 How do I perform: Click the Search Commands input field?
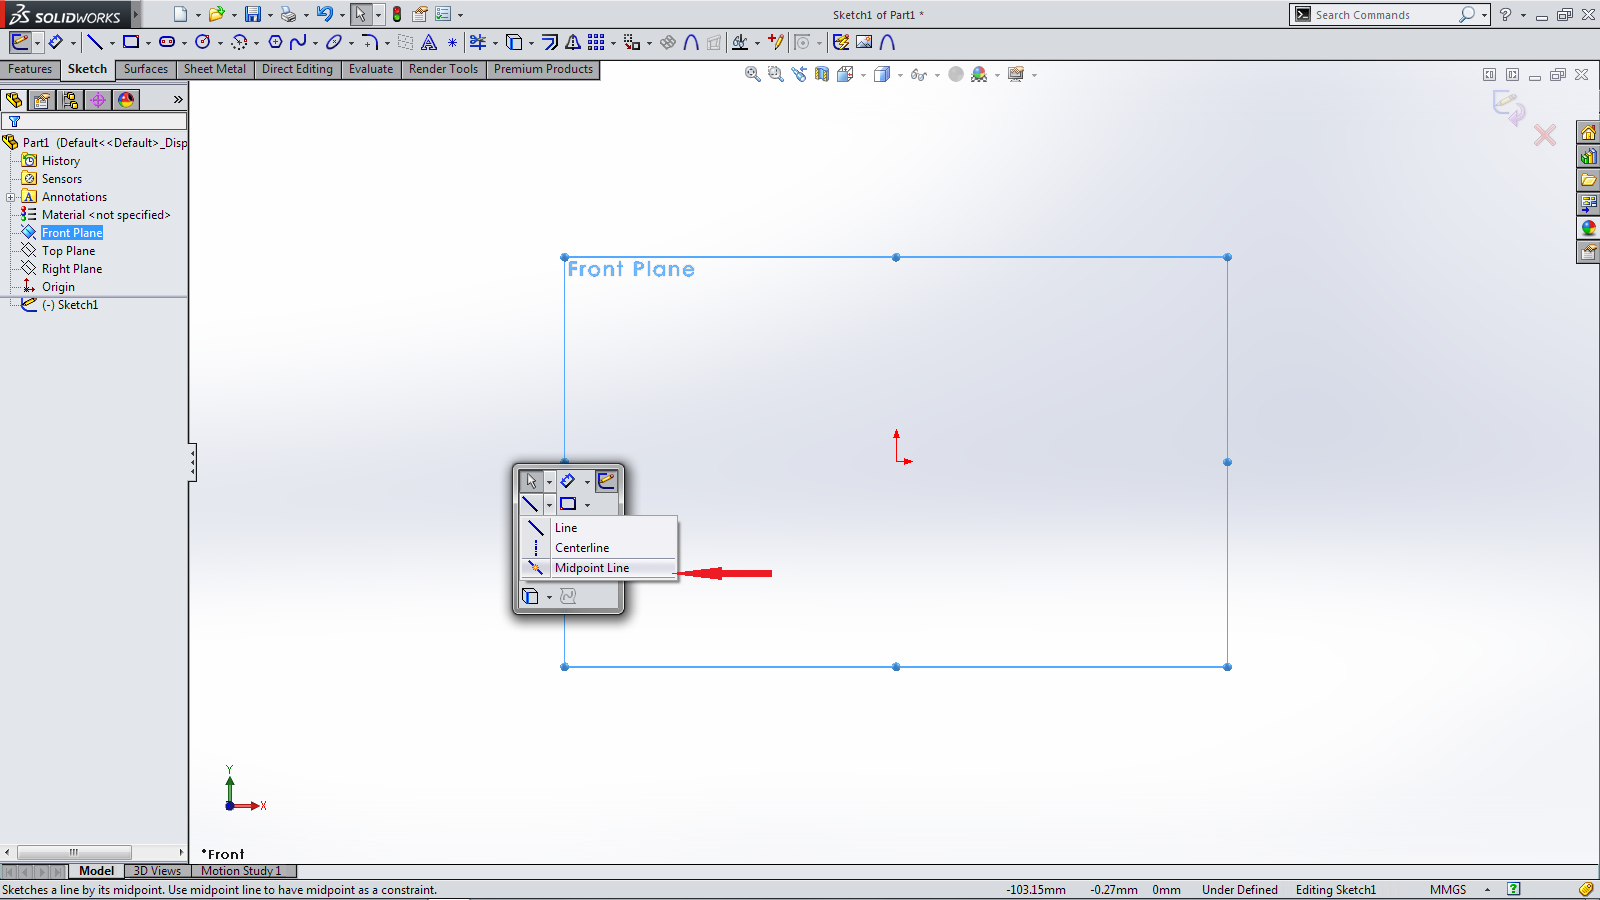[1383, 15]
